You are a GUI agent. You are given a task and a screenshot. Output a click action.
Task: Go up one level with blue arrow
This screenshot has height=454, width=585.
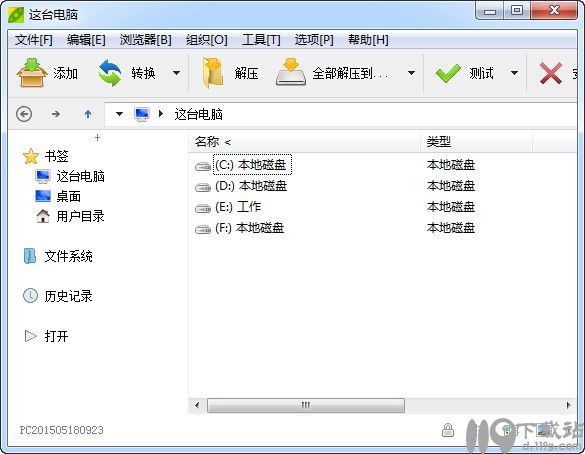coord(88,114)
